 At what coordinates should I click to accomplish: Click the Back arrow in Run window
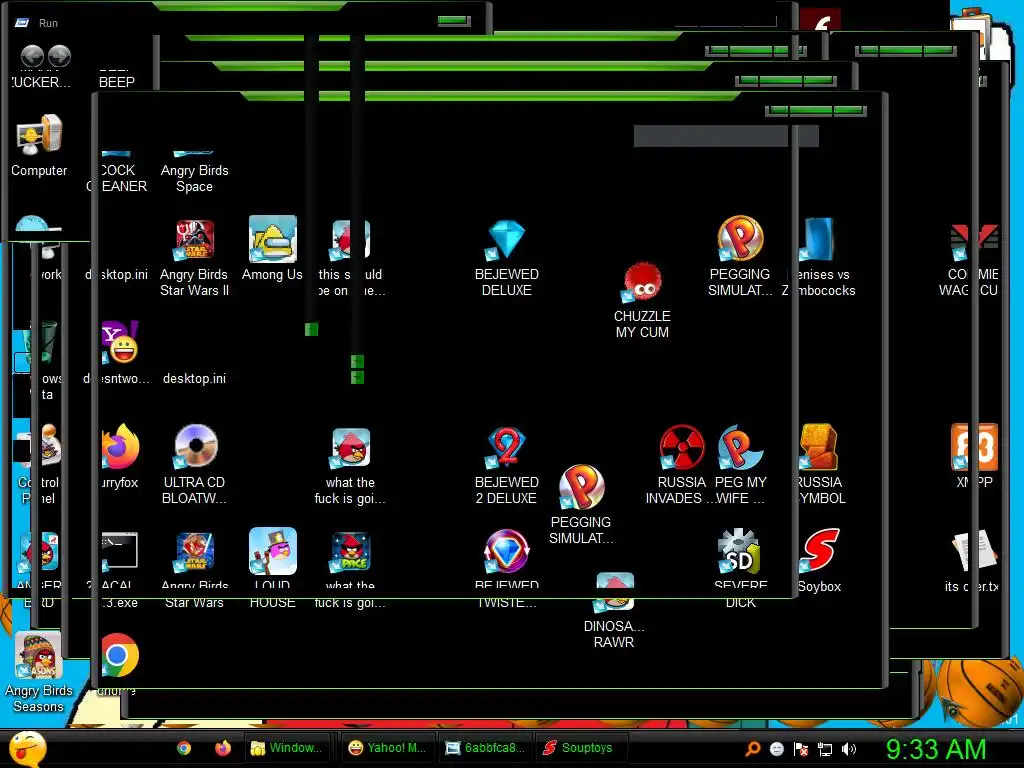(x=32, y=56)
